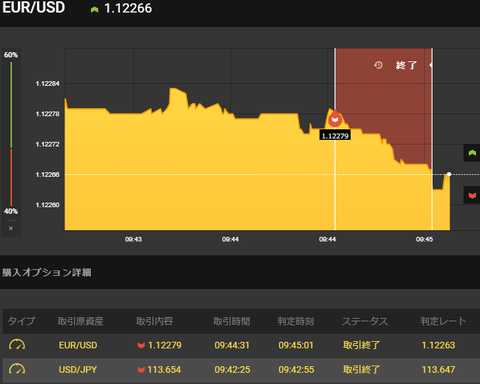Click the red trade entry marker on the chart
Image resolution: width=480 pixels, height=384 pixels.
pos(335,119)
